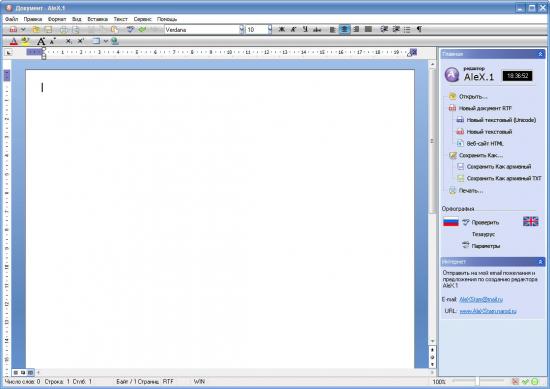This screenshot has height=389, width=550.
Task: Click Сохранить Как архивный TXT
Action: (504, 178)
